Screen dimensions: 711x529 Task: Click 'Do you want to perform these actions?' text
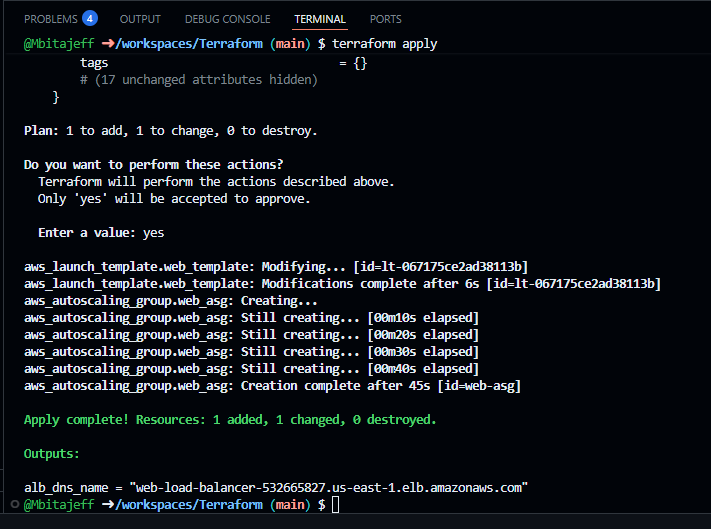[153, 165]
